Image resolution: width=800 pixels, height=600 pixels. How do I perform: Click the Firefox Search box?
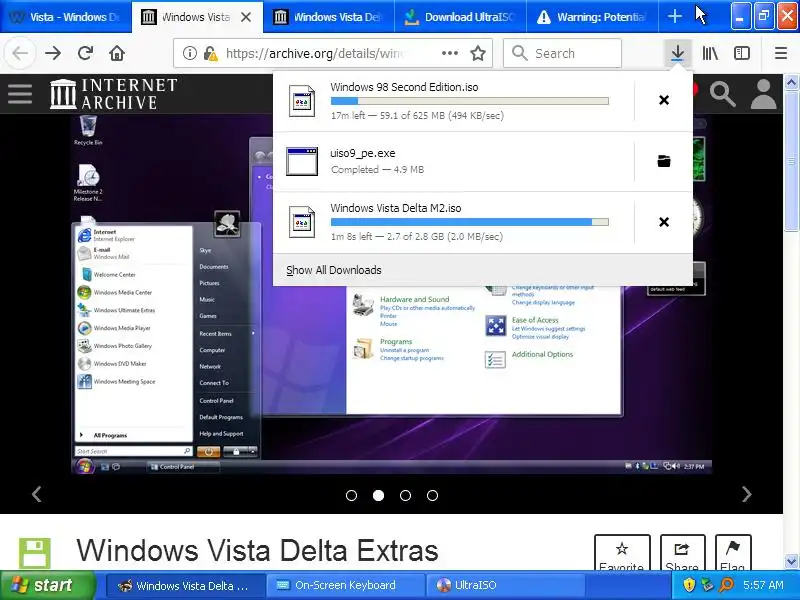point(562,53)
